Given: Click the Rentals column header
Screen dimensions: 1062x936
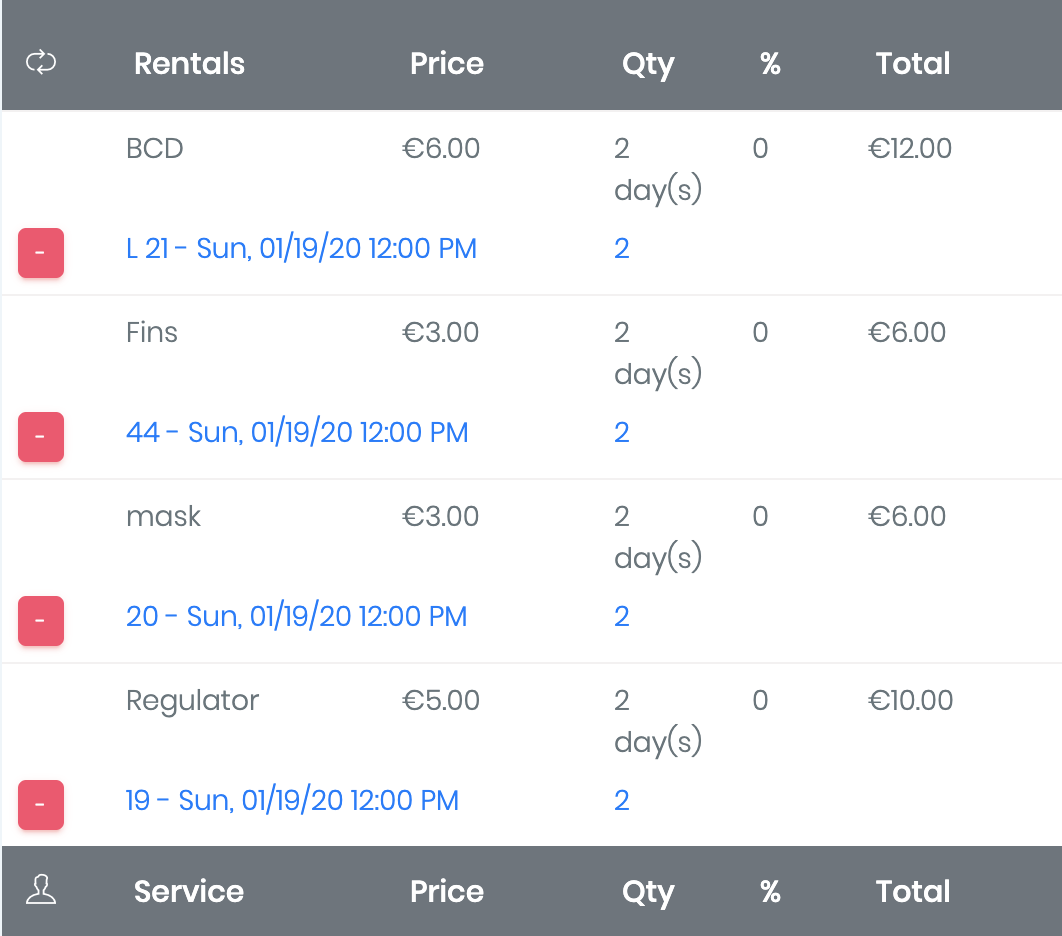Looking at the screenshot, I should pyautogui.click(x=189, y=63).
